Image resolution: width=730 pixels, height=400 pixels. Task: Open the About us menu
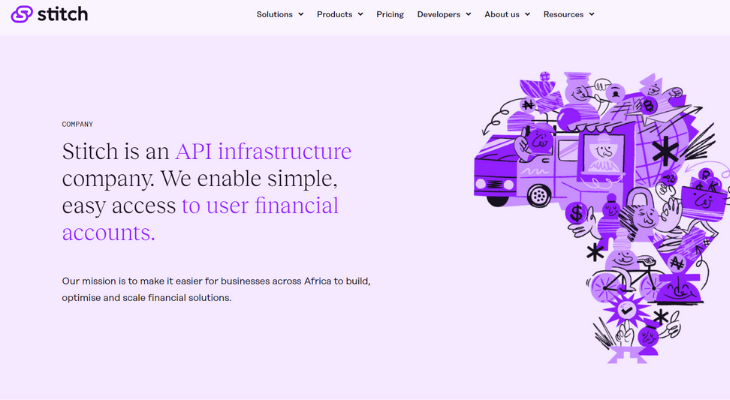click(502, 14)
